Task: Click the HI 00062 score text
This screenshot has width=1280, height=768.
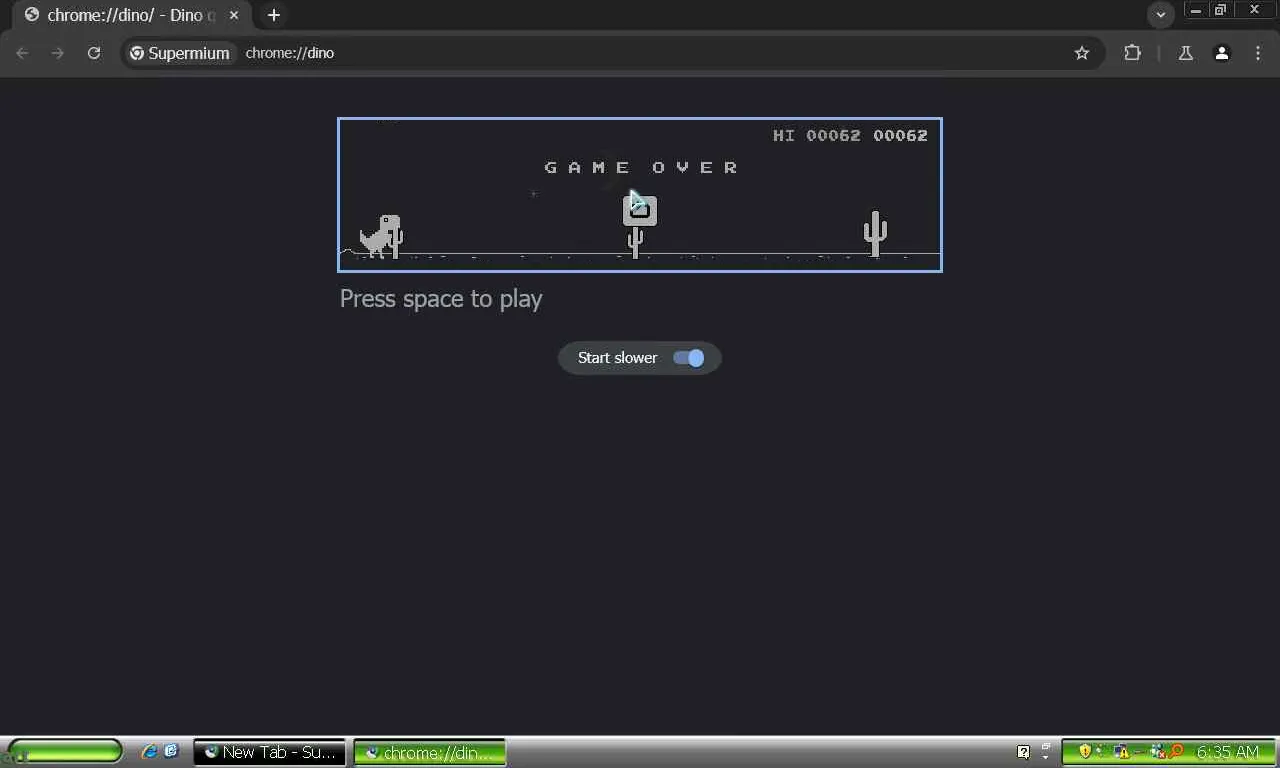Action: click(816, 135)
